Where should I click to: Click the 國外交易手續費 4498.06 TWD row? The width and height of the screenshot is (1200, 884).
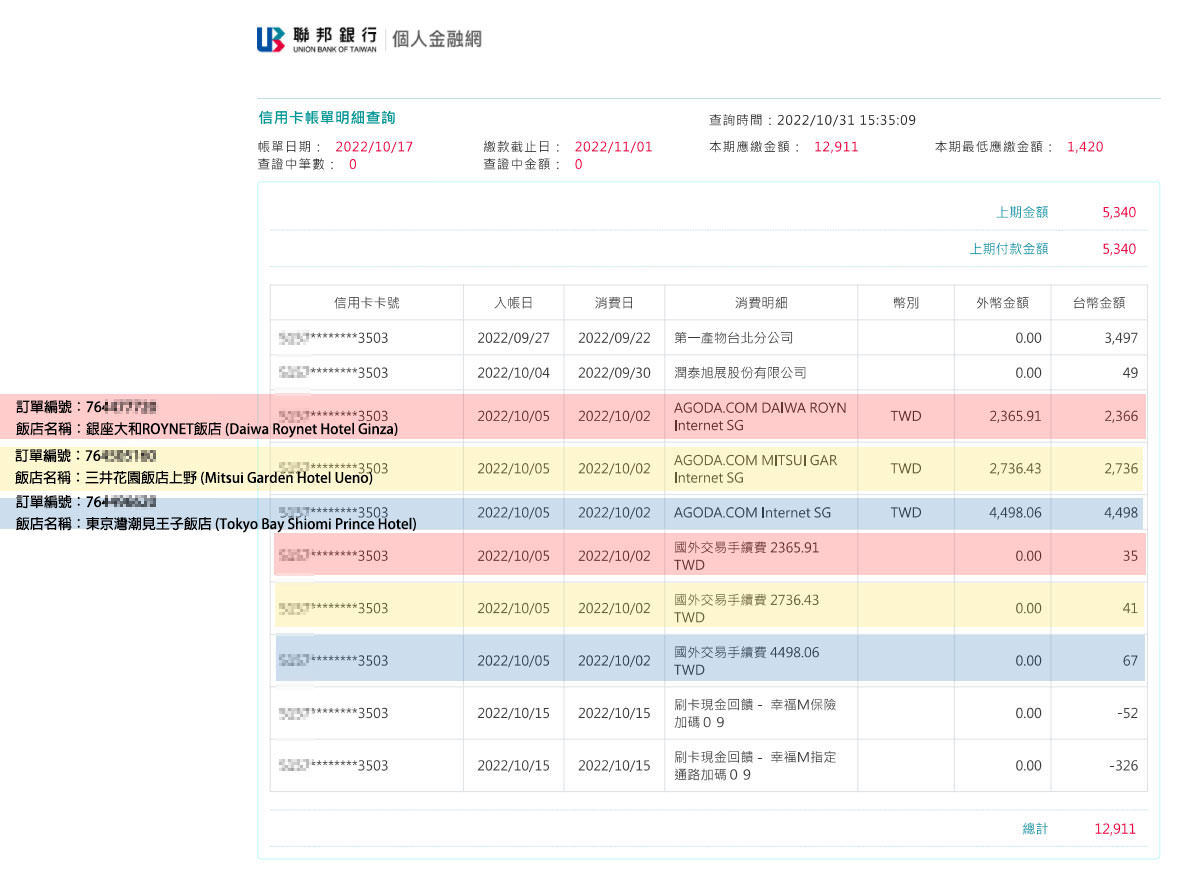pyautogui.click(x=760, y=660)
